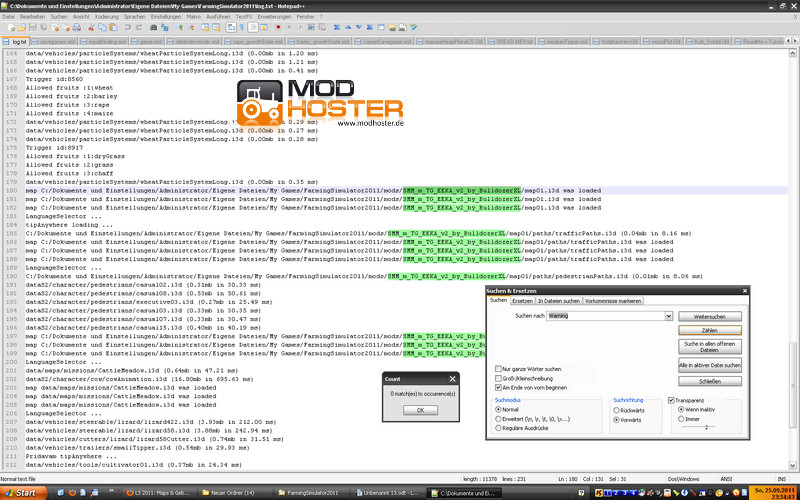The width and height of the screenshot is (800, 500).
Task: Click the Schließen button
Action: pyautogui.click(x=710, y=381)
